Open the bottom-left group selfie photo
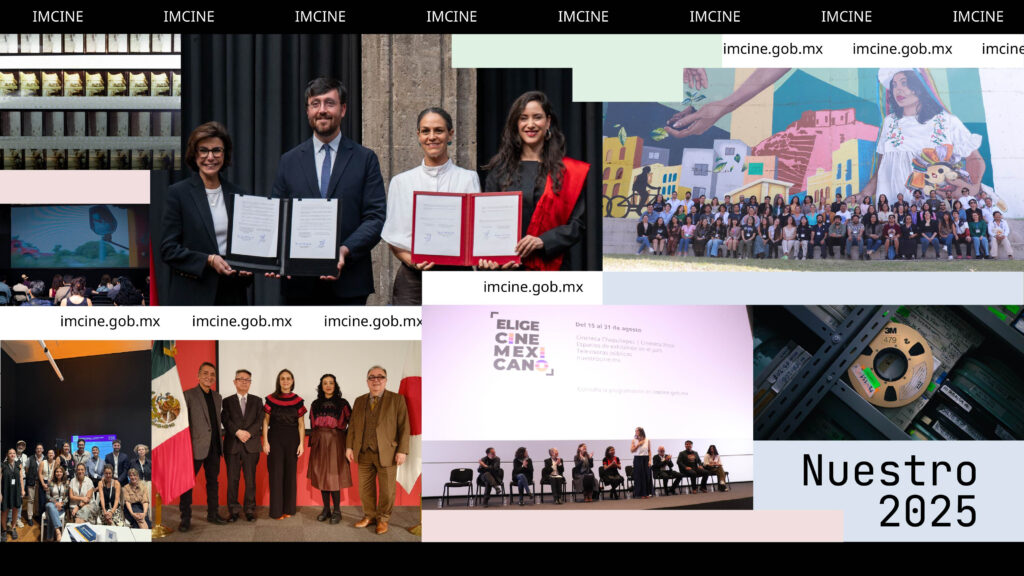Viewport: 1024px width, 576px height. 75,440
